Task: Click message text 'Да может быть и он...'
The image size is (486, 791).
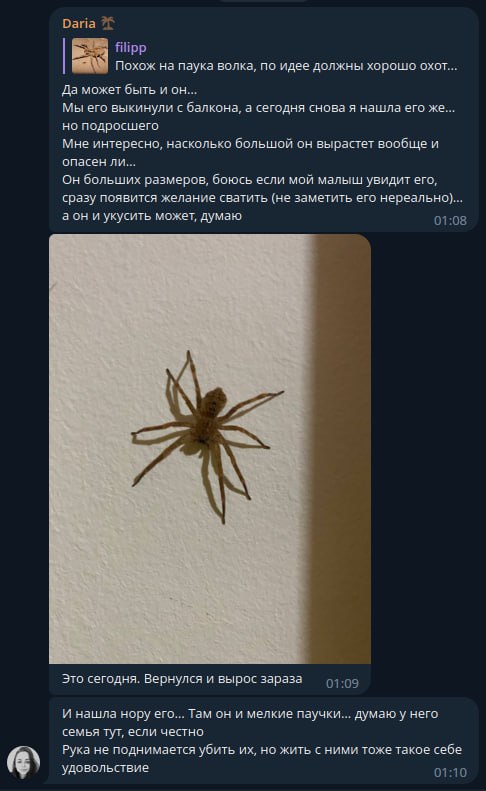Action: [129, 89]
